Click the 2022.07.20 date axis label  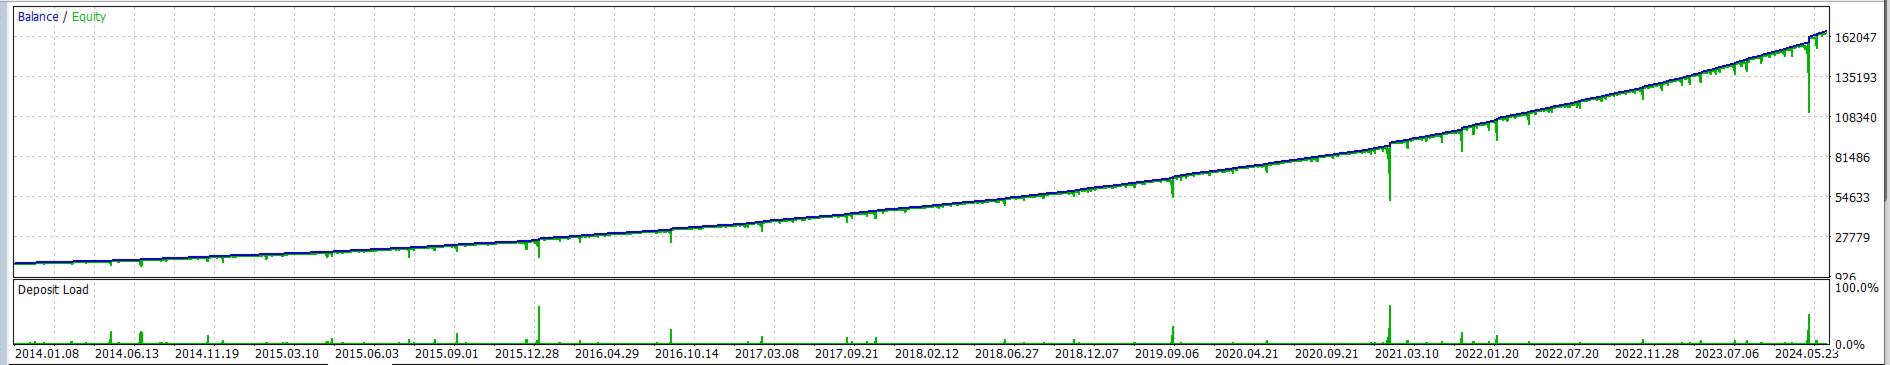(x=1567, y=354)
